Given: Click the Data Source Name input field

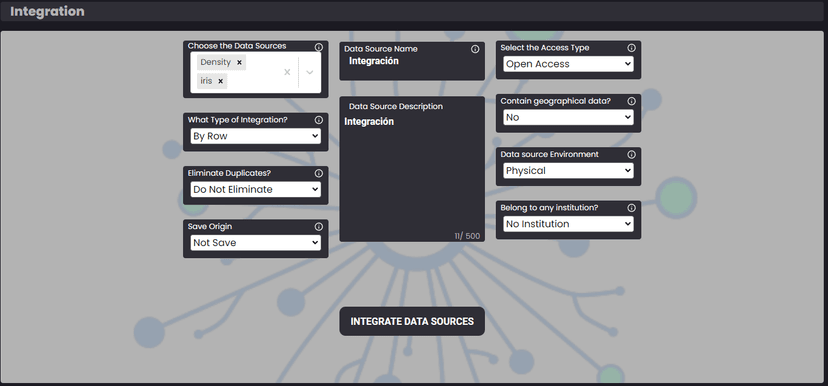Looking at the screenshot, I should (412, 61).
